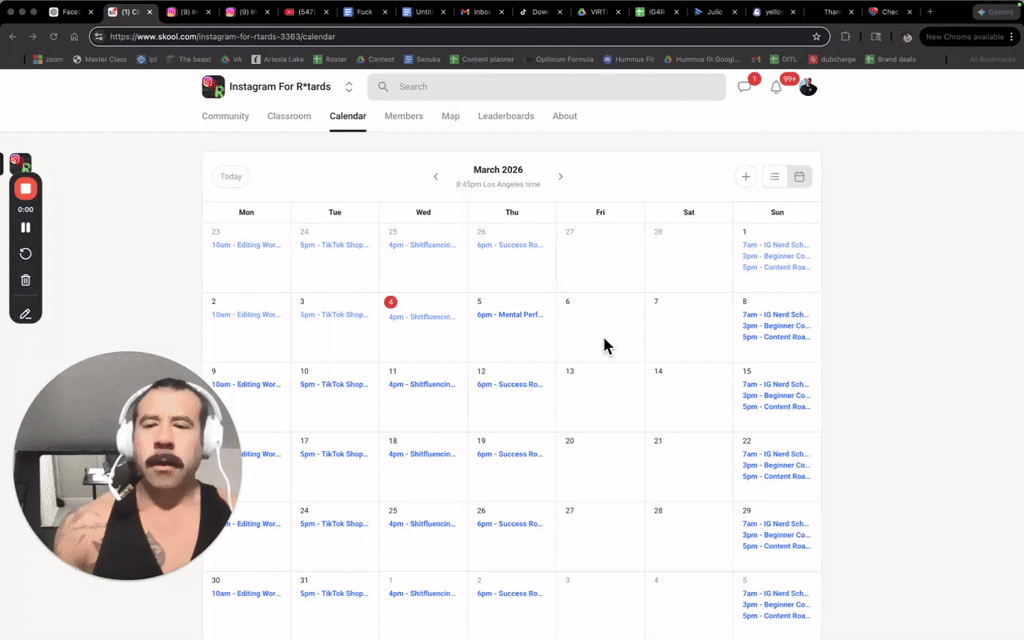Delete the current recording
Screen dimensions: 1024x640
25,281
